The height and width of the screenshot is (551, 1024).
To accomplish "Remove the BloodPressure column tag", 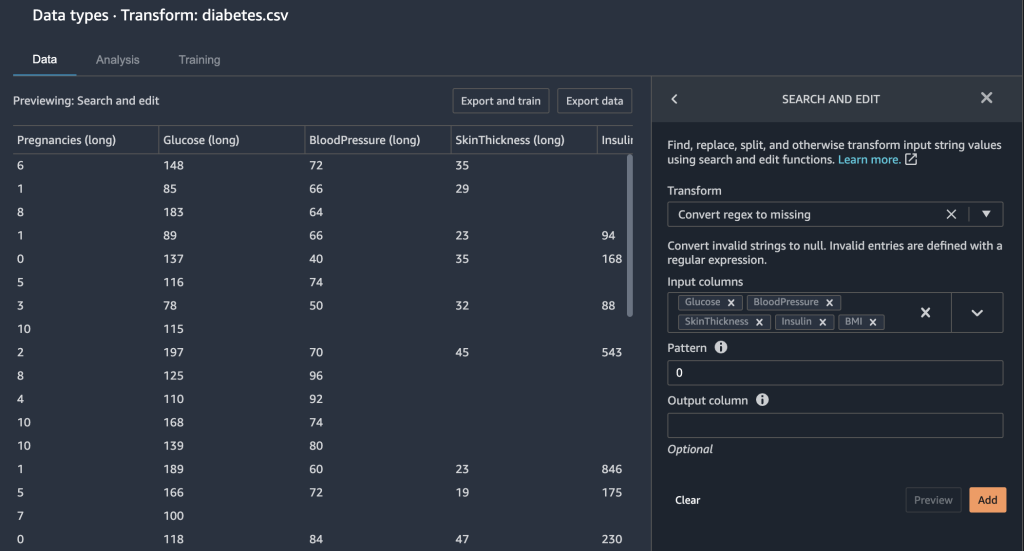I will (829, 302).
